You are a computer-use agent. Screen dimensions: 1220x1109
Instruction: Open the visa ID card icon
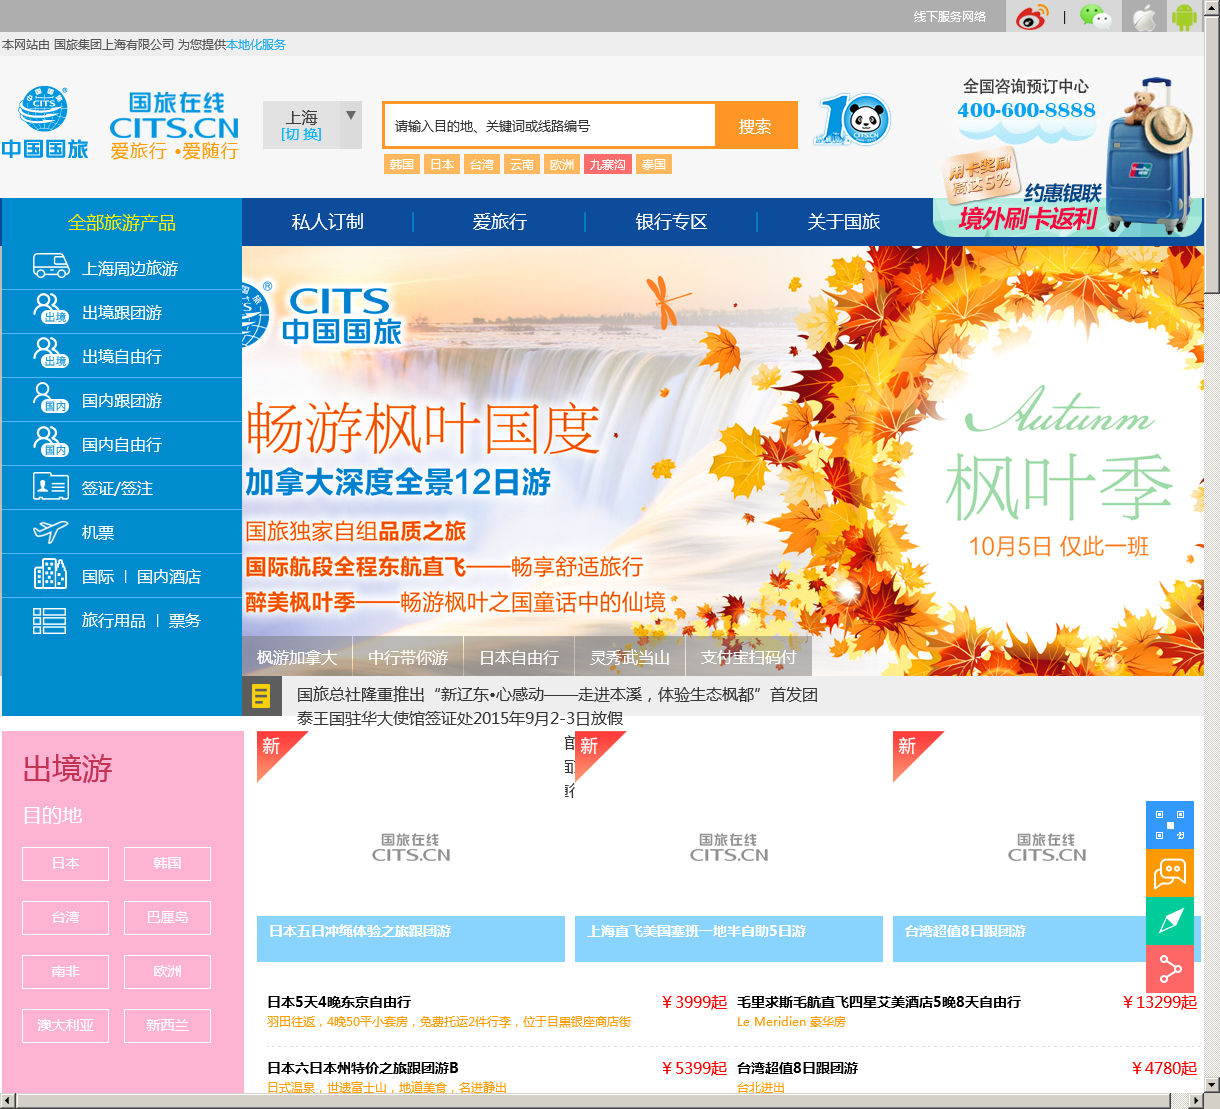[51, 487]
